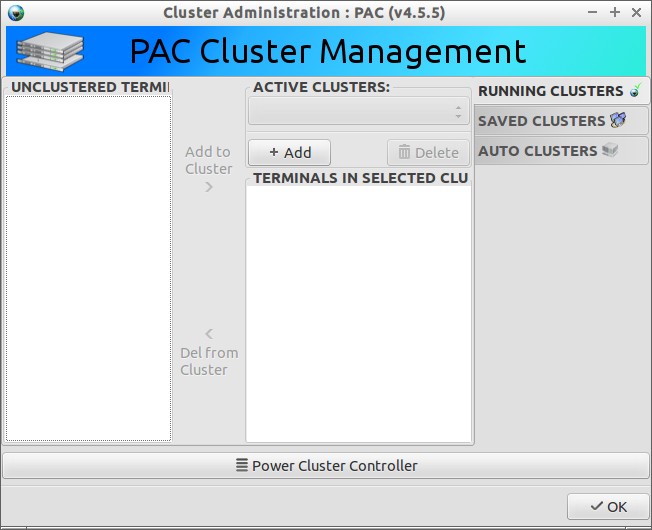
Task: Switch to the Running Clusters tab
Action: coord(561,91)
